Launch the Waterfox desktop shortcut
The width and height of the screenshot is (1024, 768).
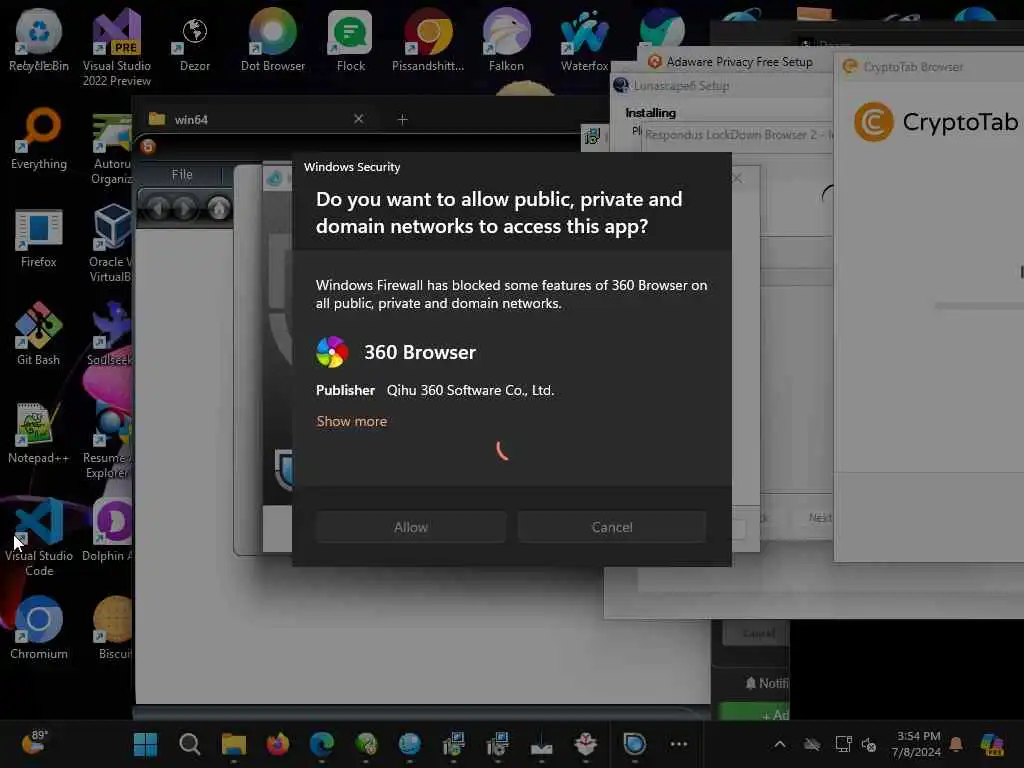pyautogui.click(x=584, y=39)
